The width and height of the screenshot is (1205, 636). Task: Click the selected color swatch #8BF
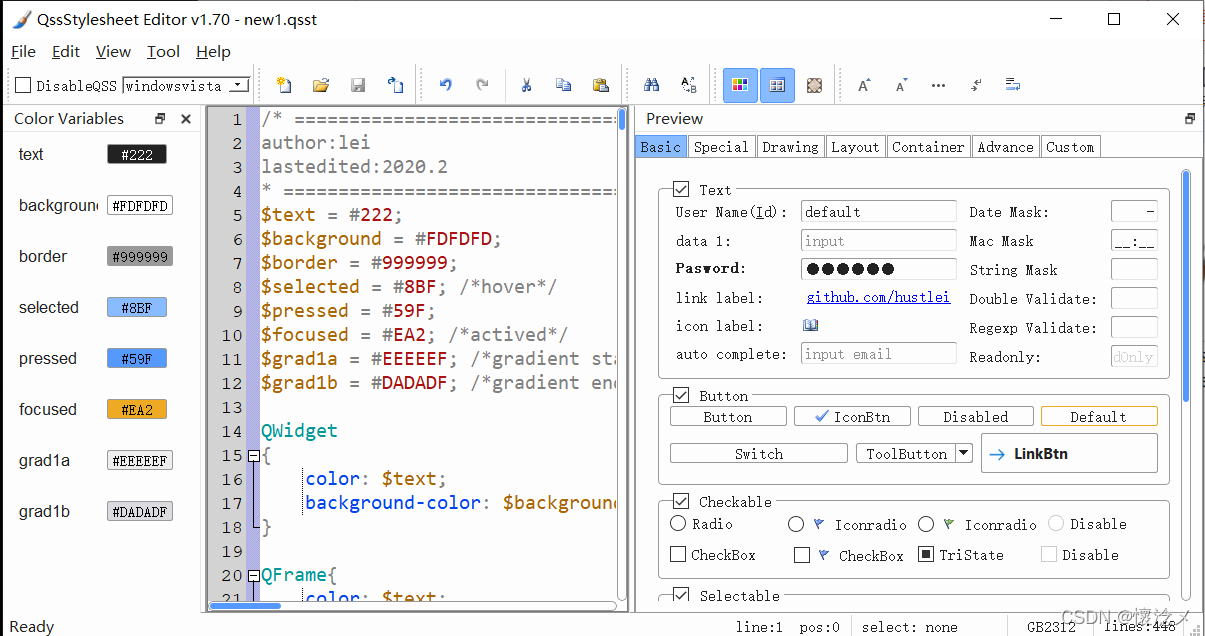[137, 307]
